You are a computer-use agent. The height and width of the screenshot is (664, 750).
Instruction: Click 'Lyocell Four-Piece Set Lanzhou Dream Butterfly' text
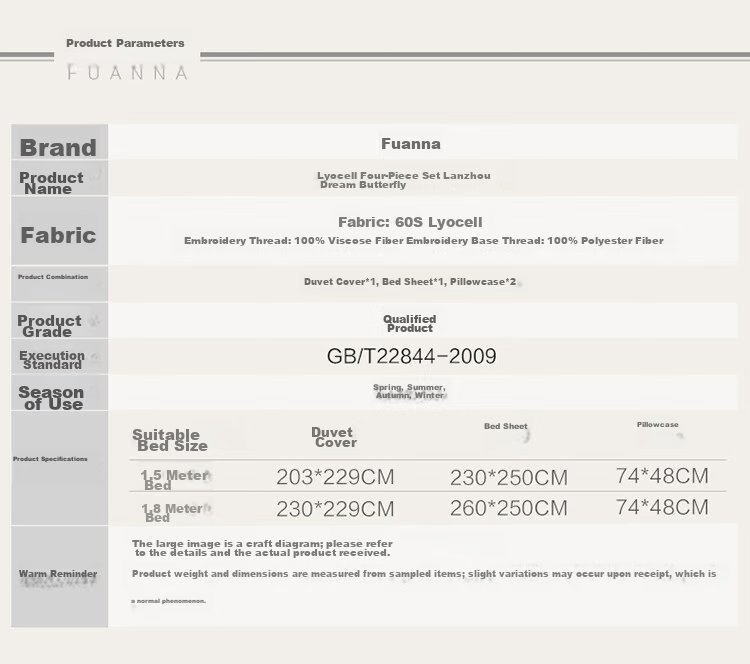point(404,180)
